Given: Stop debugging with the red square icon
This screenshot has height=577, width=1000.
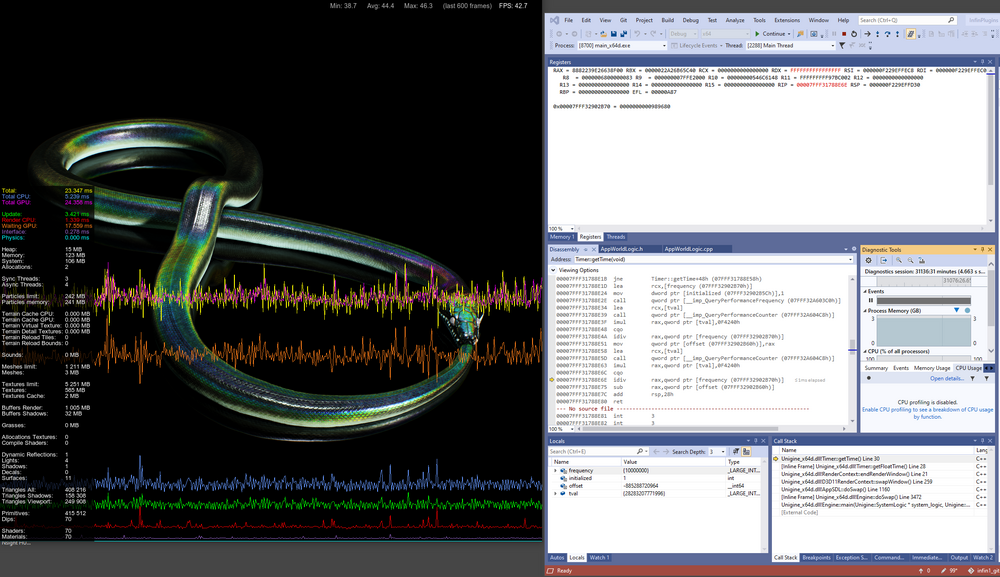Looking at the screenshot, I should click(844, 33).
